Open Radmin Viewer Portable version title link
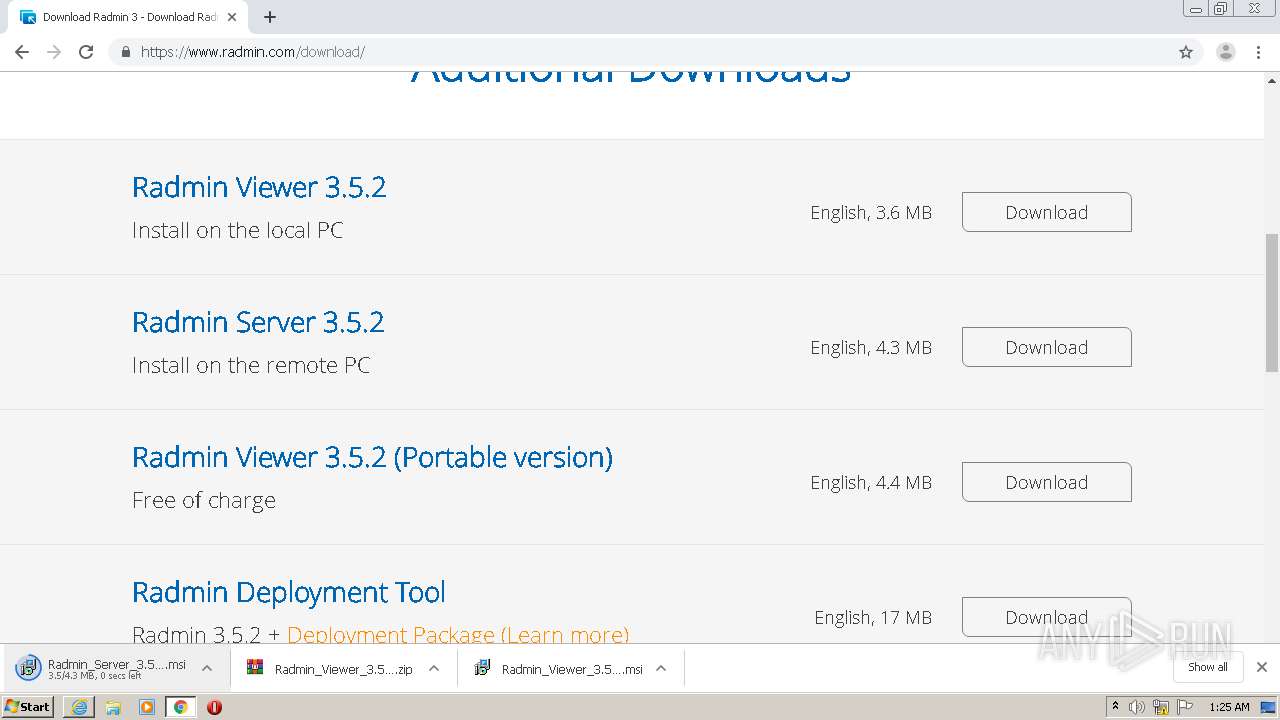 tap(372, 457)
